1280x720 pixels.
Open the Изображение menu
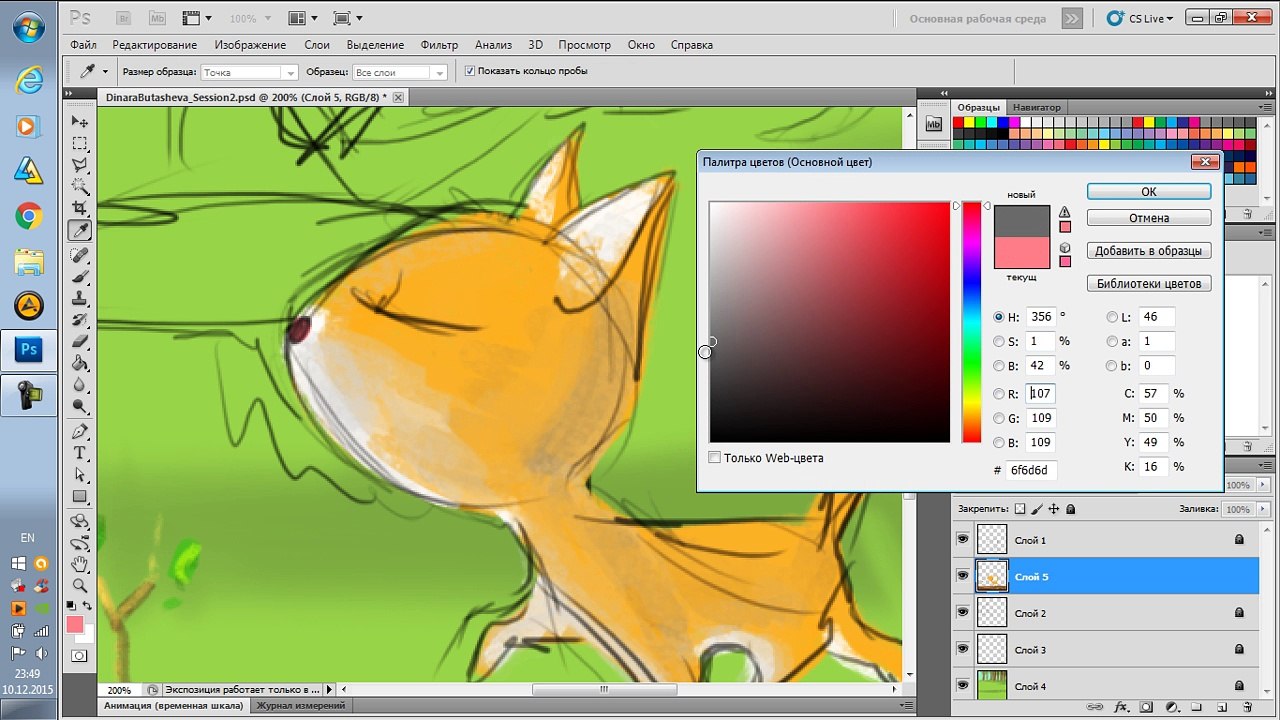pos(250,45)
